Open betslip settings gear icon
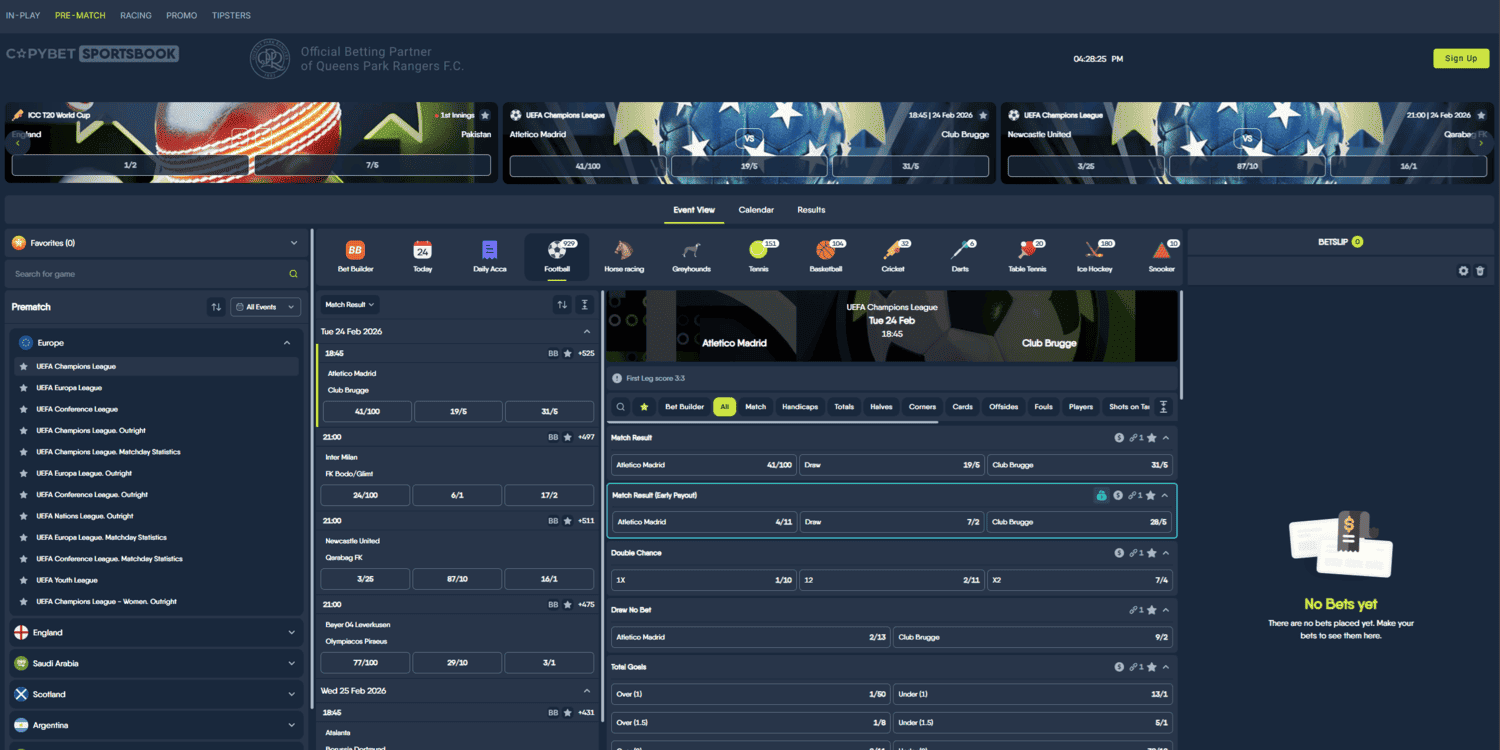The height and width of the screenshot is (750, 1500). coord(1464,271)
